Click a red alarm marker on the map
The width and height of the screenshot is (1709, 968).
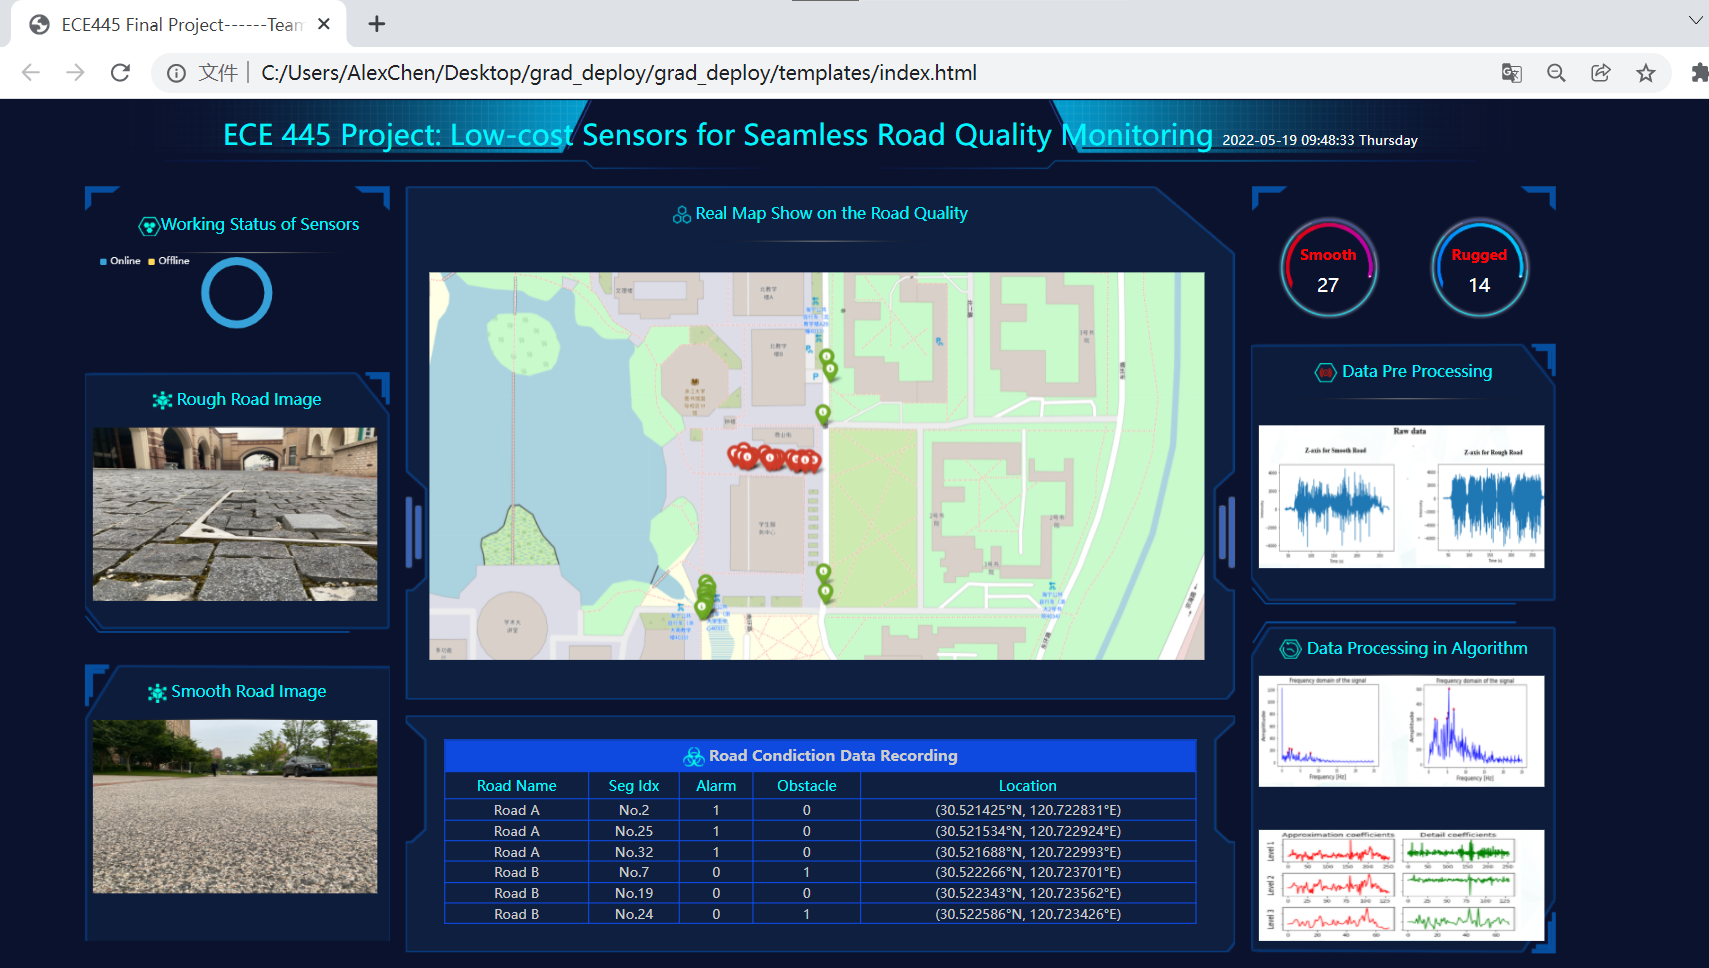(770, 459)
